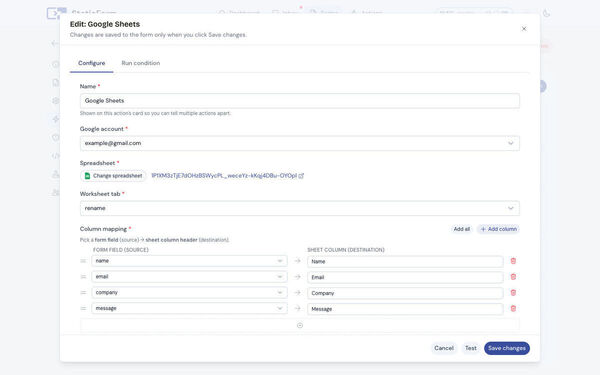Screen dimensions: 600x375
Task: Grab the drag handle of the message row
Action: pos(83,308)
